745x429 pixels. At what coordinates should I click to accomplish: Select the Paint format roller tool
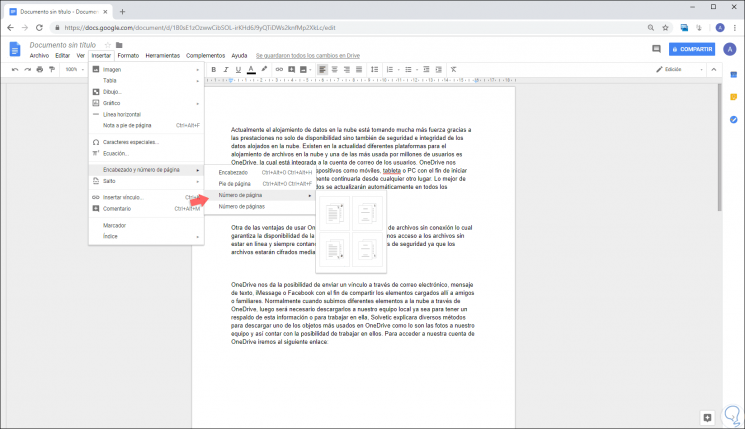(x=52, y=69)
